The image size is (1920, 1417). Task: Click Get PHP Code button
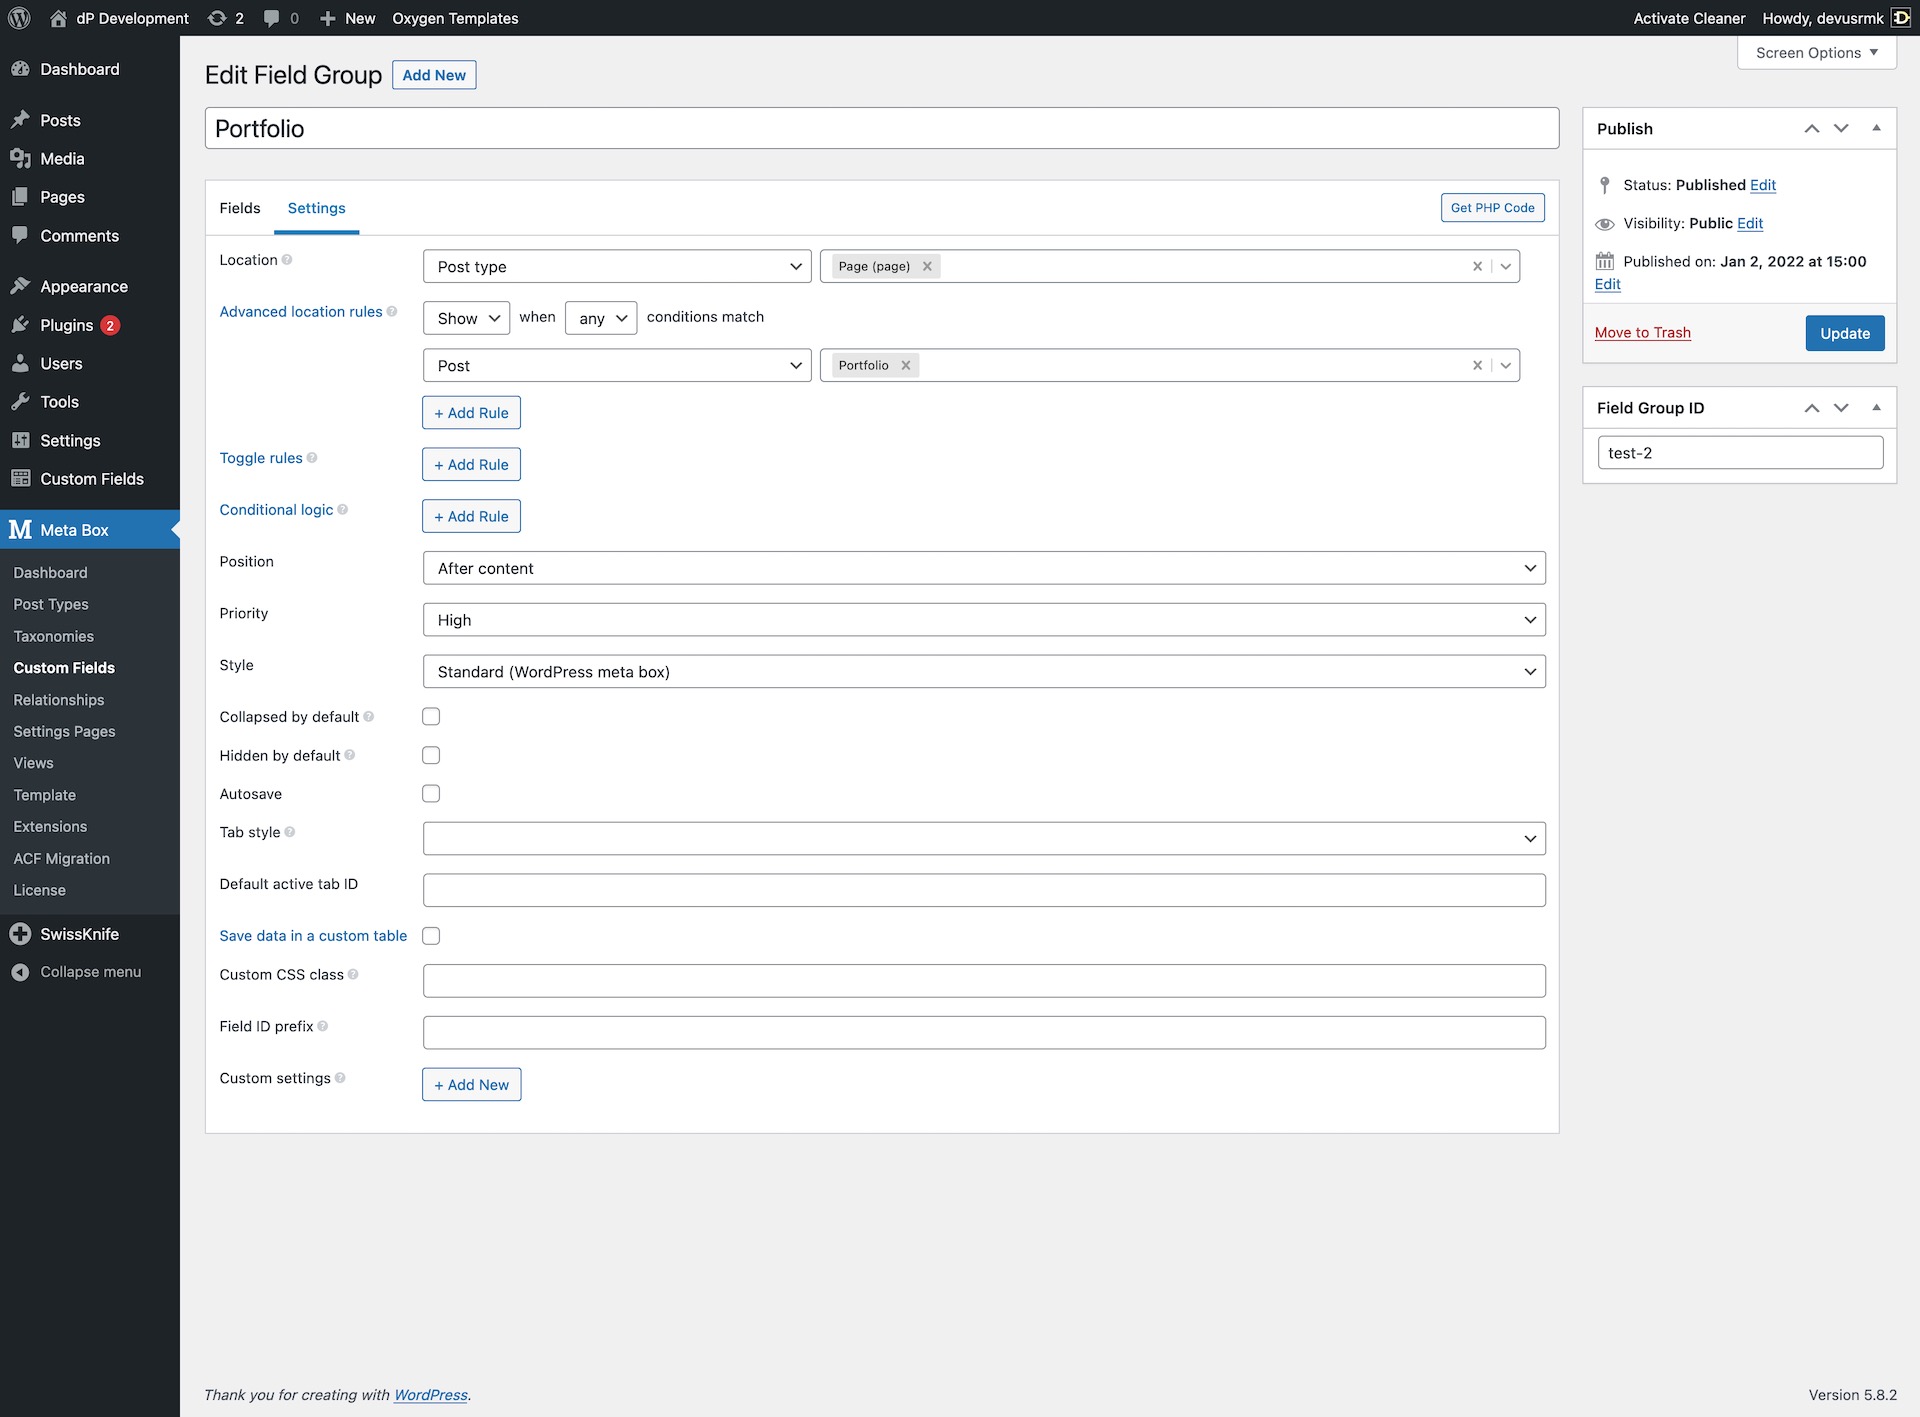(1492, 208)
